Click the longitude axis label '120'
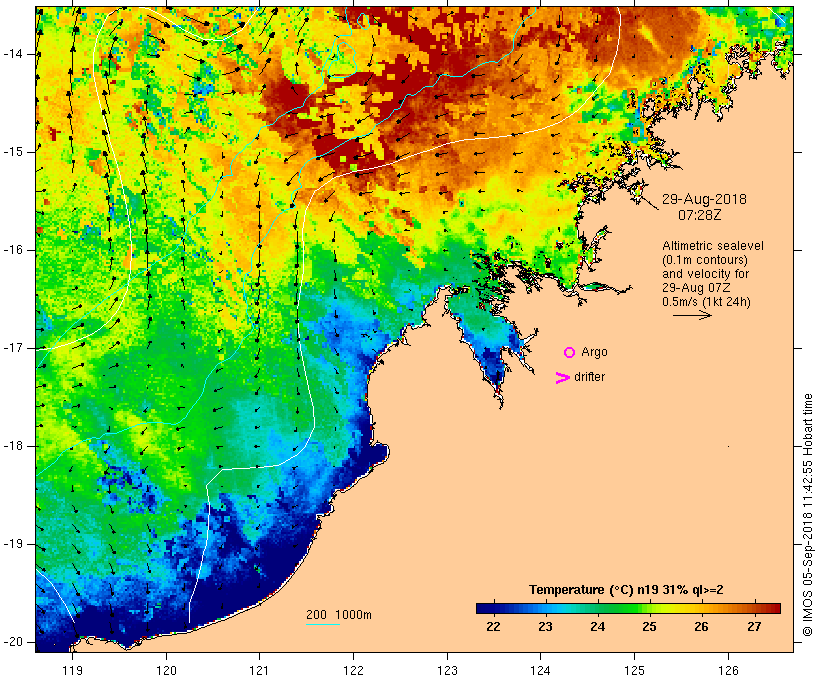This screenshot has height=680, width=820. tap(166, 670)
